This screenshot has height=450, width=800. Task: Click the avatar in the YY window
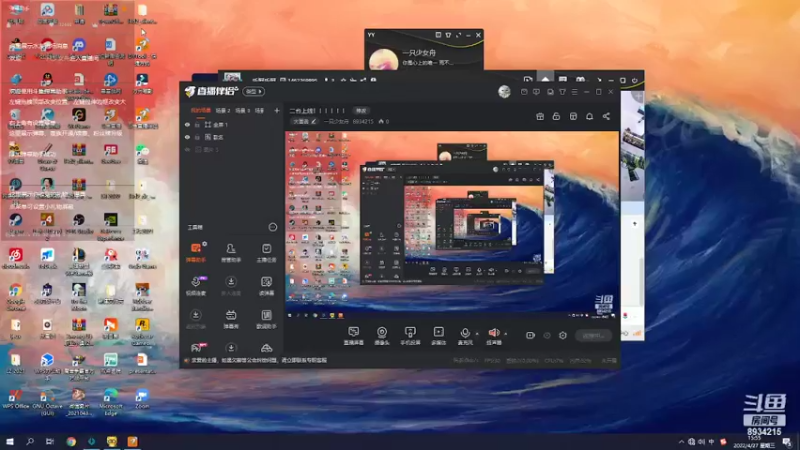click(x=383, y=59)
